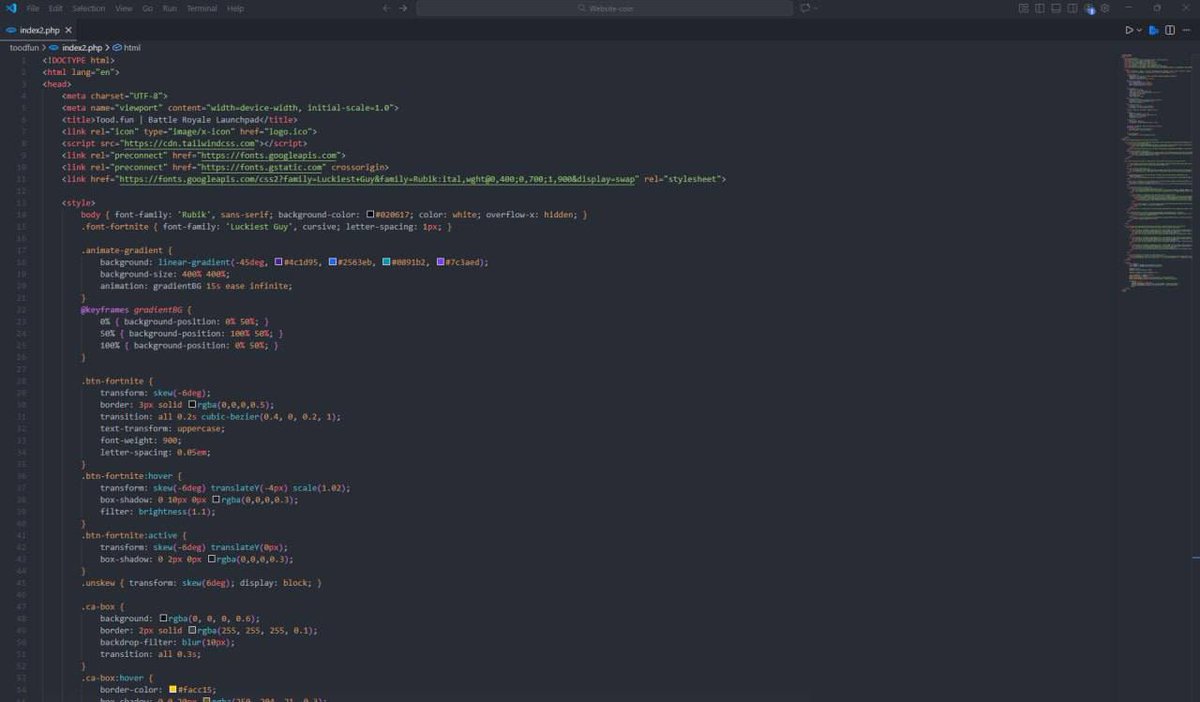Click the ".animate-gradient {" selector

pyautogui.click(x=127, y=250)
